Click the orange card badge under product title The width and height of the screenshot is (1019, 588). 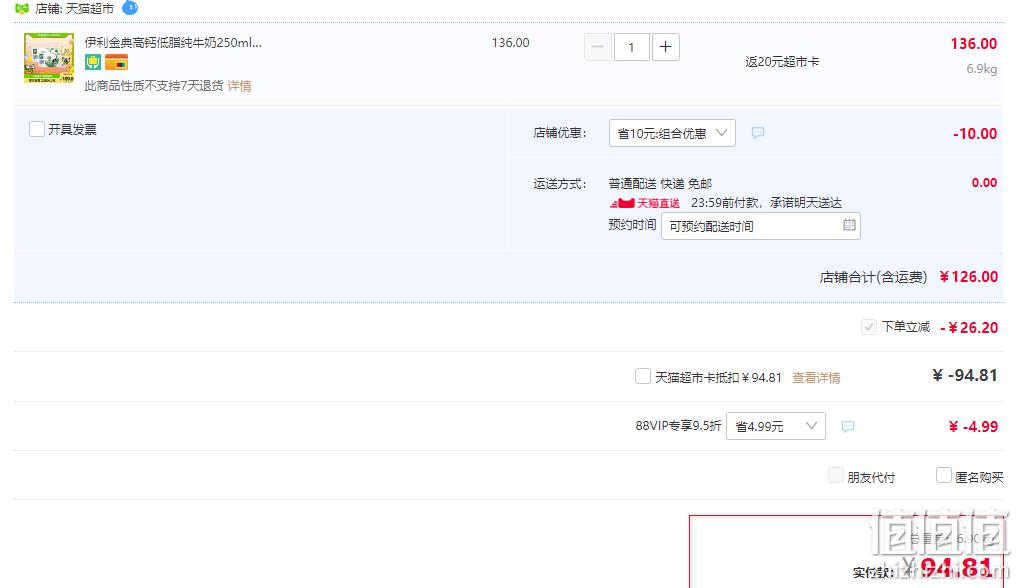click(x=116, y=62)
